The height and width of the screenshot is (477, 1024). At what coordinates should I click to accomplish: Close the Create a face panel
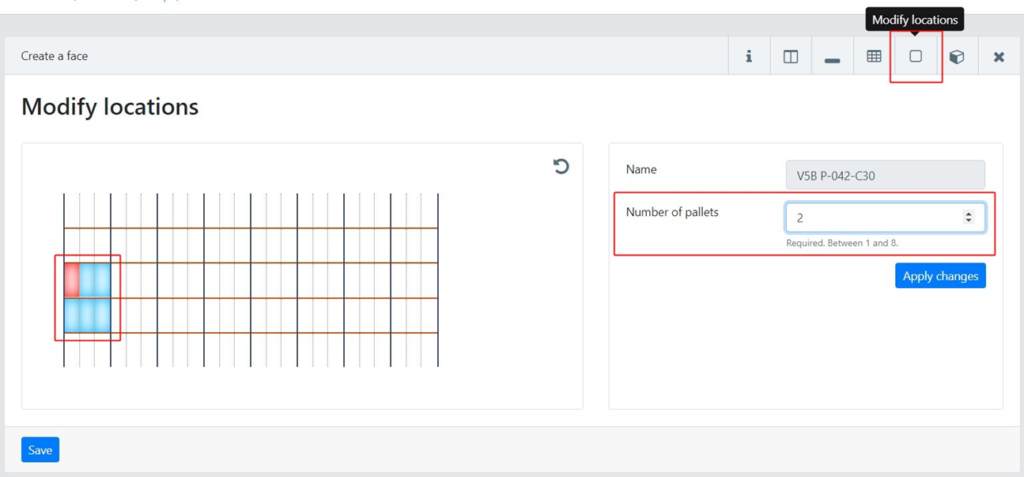[999, 57]
